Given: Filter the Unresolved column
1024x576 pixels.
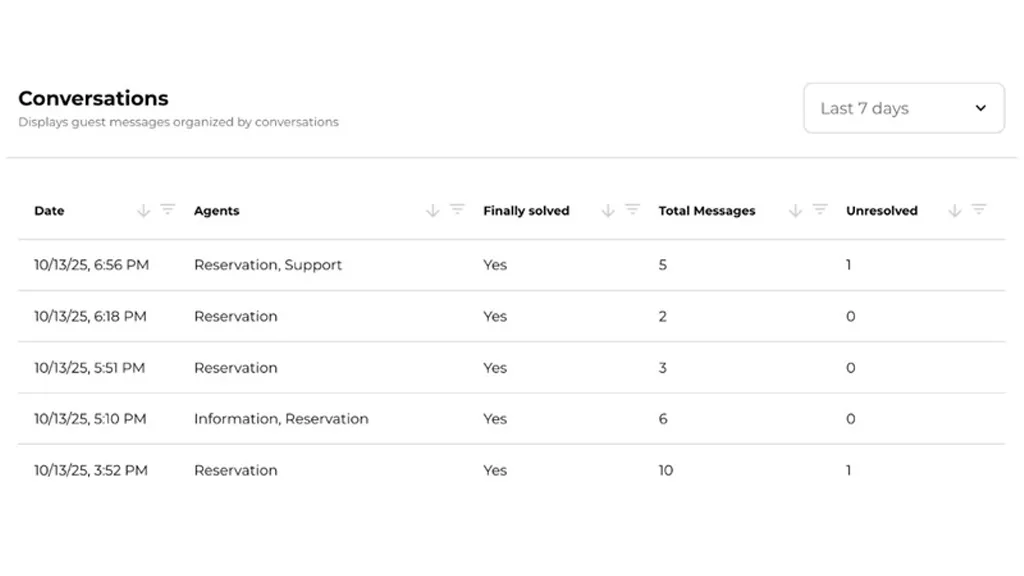Looking at the screenshot, I should pos(979,210).
